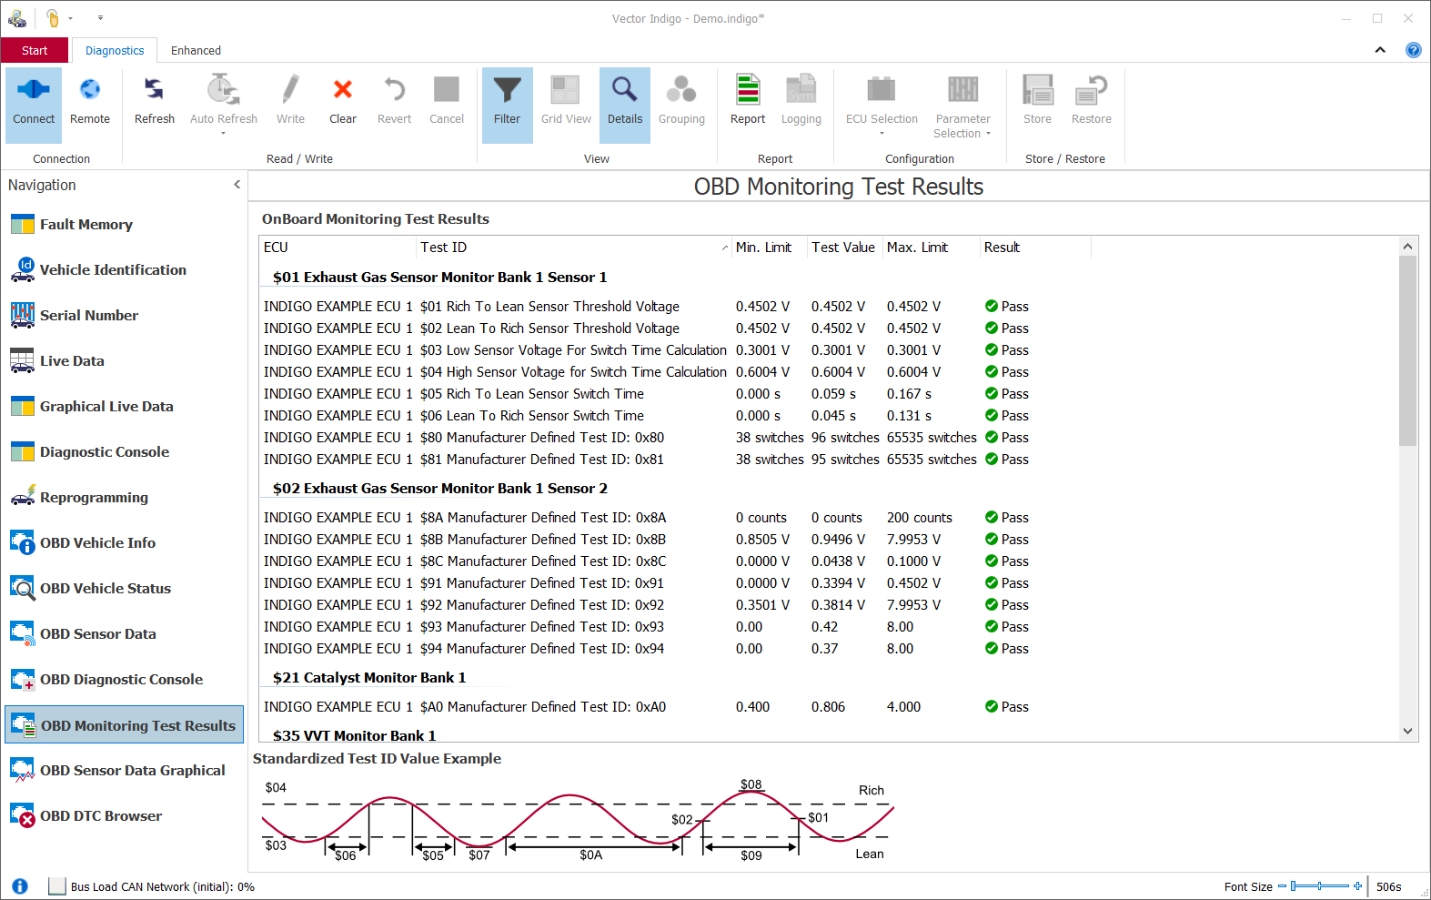Image resolution: width=1431 pixels, height=900 pixels.
Task: Select $02 Exhaust Gas Sensor group header
Action: (x=440, y=488)
